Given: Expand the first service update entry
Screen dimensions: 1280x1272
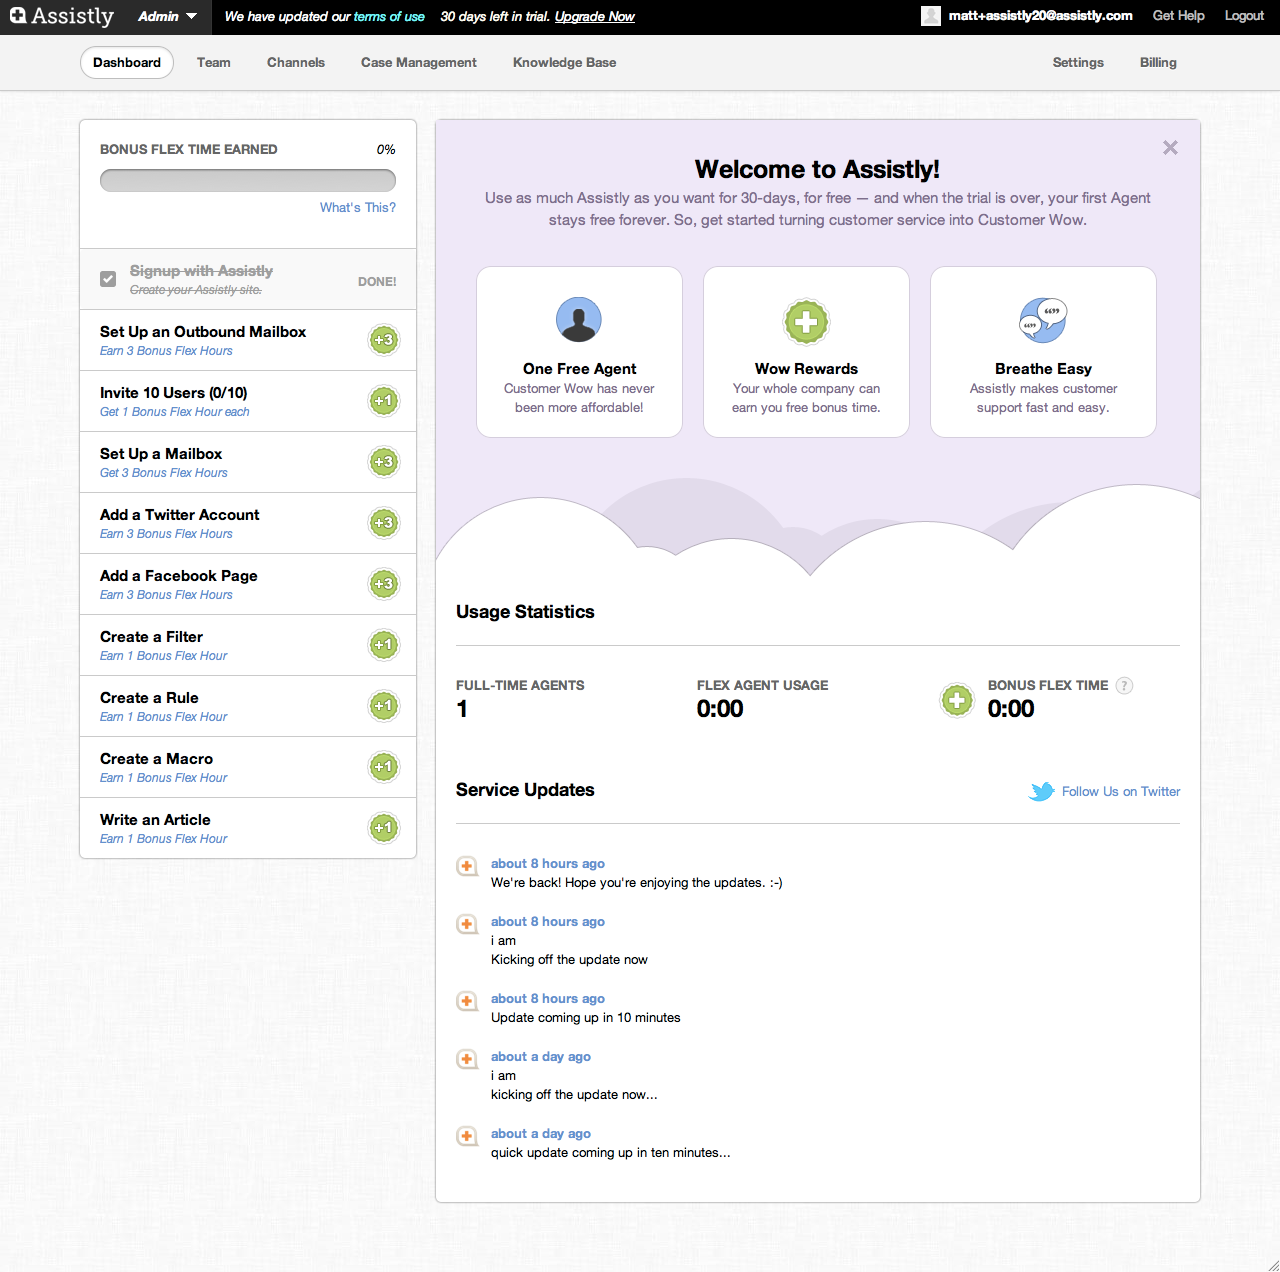Looking at the screenshot, I should [x=466, y=866].
